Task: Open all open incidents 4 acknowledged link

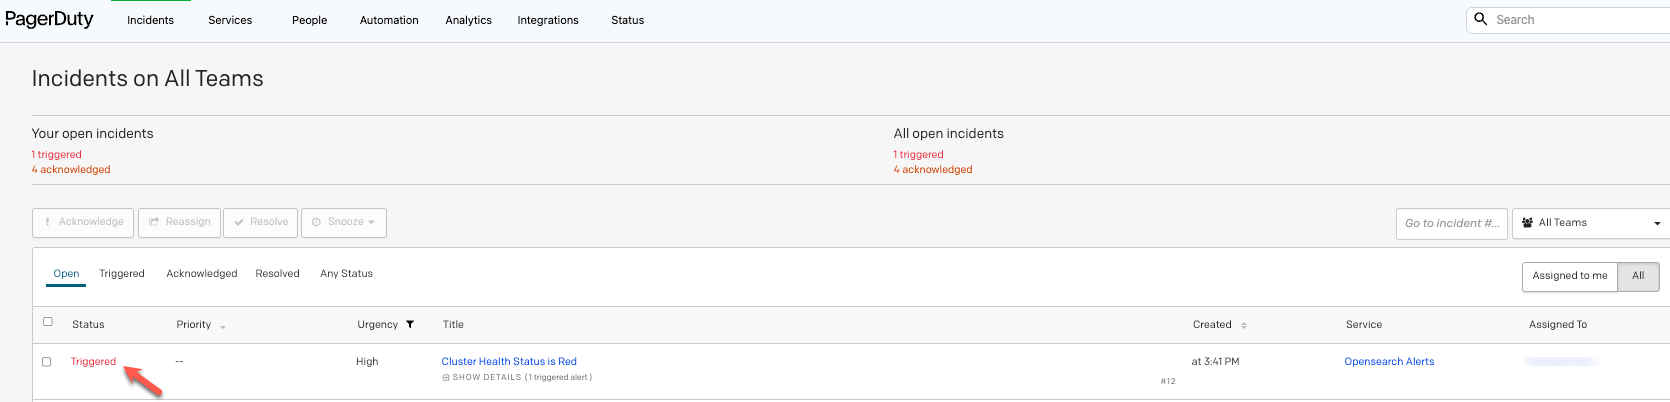Action: (933, 170)
